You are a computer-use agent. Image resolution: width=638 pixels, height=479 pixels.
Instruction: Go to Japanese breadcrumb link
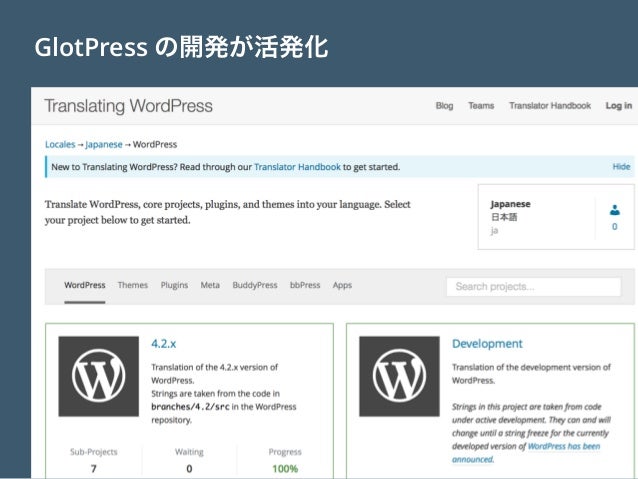pyautogui.click(x=104, y=144)
